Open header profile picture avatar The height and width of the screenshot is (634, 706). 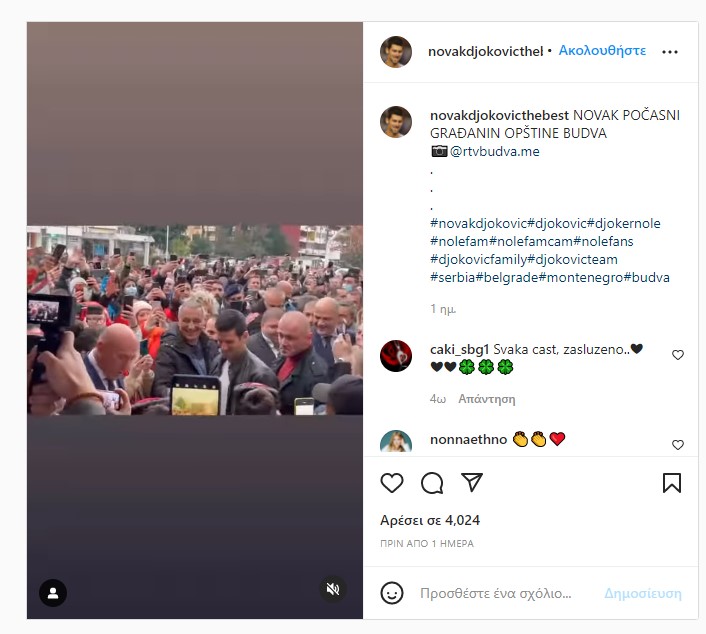[396, 52]
